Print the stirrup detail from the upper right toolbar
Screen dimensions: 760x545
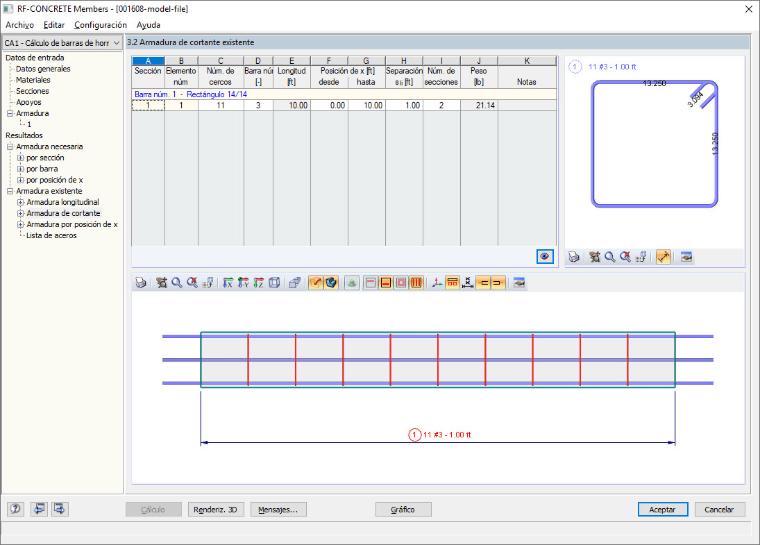pos(574,257)
